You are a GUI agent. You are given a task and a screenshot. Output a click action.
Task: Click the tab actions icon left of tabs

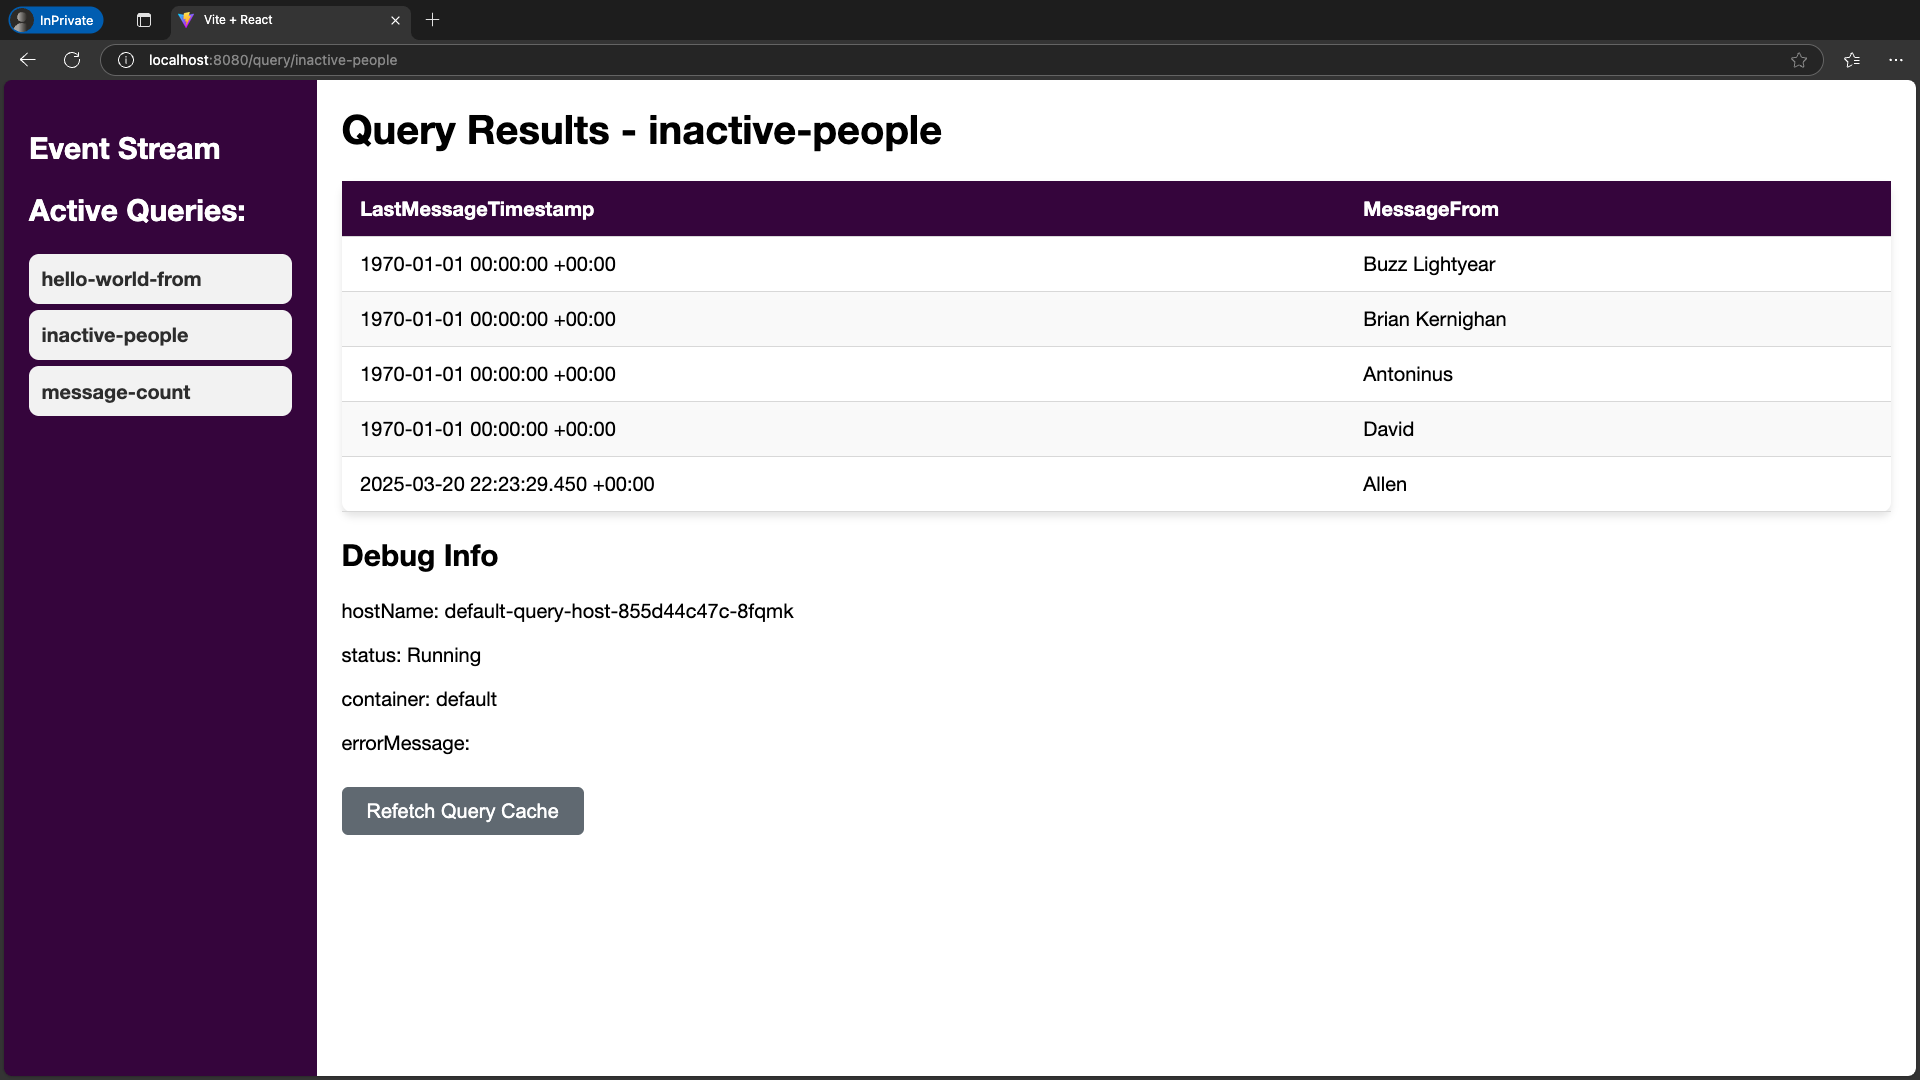point(143,20)
